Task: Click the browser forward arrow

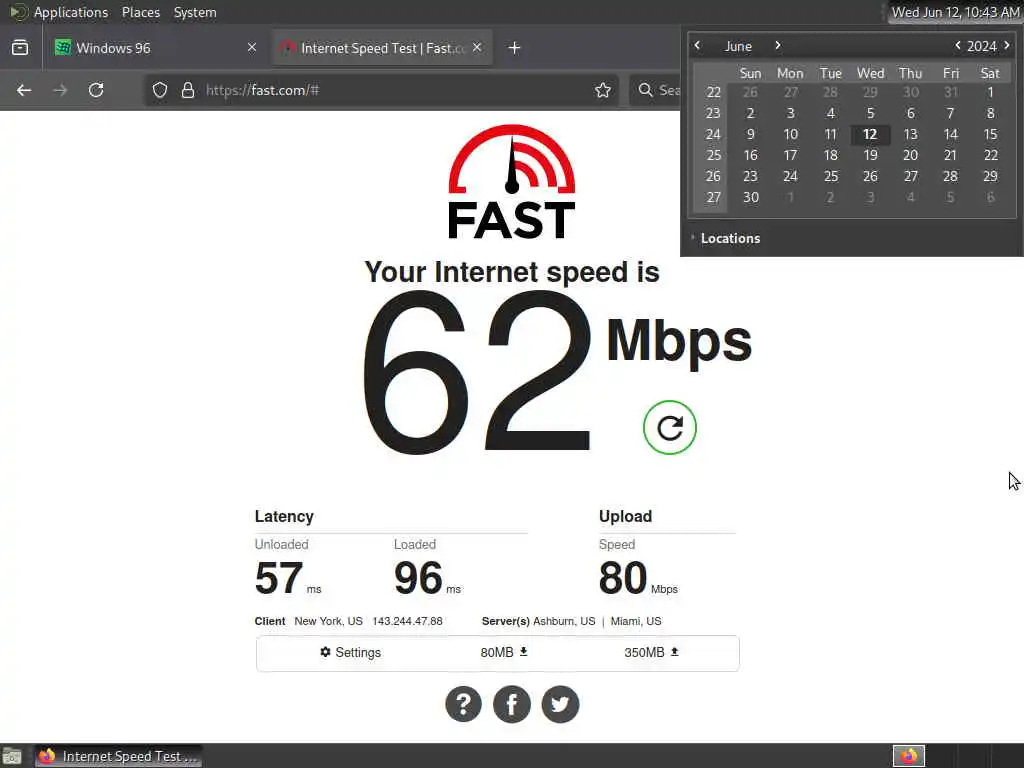Action: coord(60,90)
